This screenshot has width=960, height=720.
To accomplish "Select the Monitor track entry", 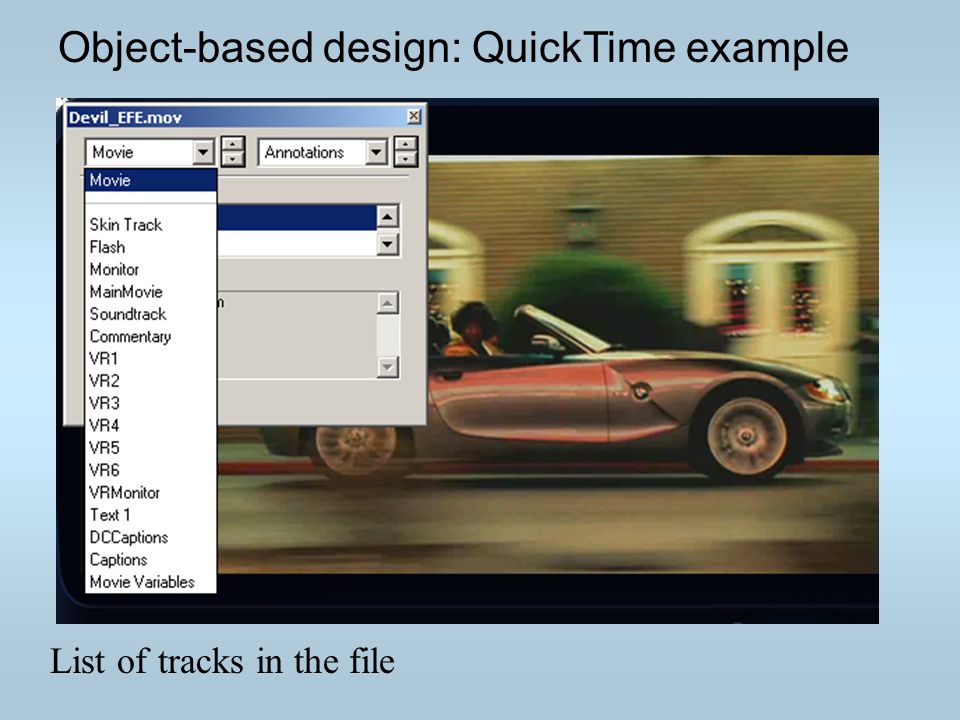I will pyautogui.click(x=151, y=269).
